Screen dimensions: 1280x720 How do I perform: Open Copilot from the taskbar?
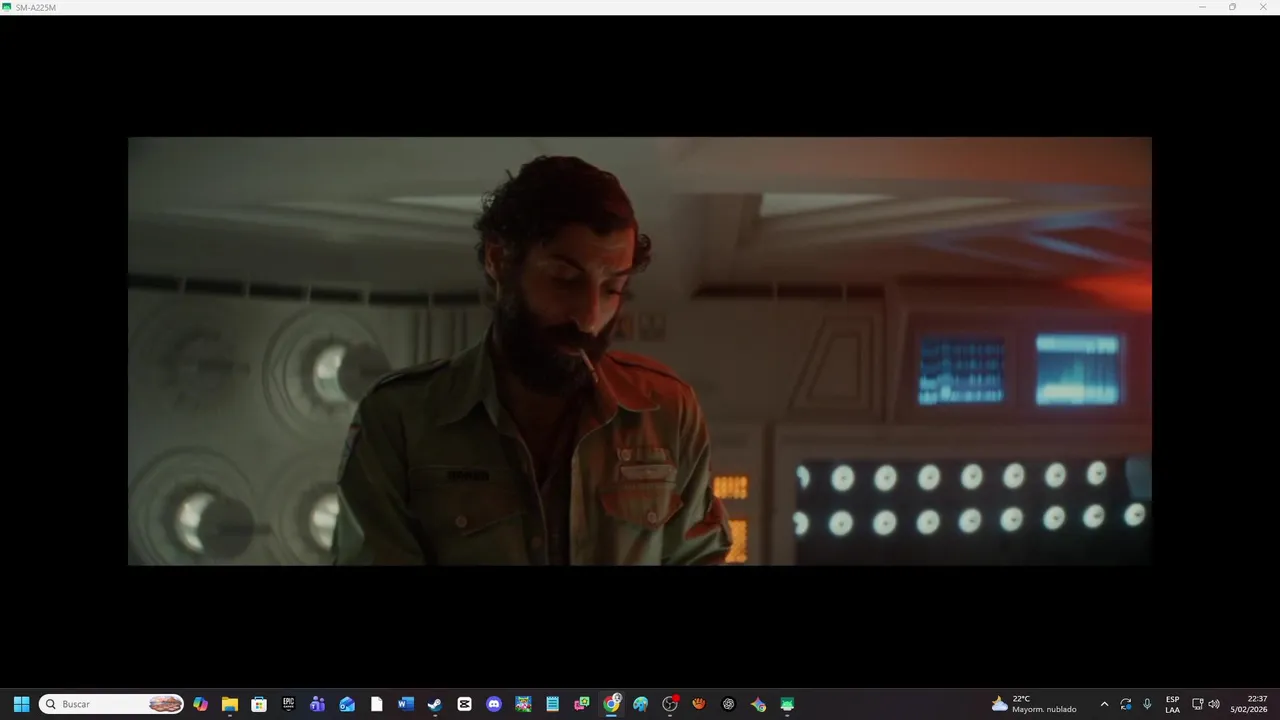coord(200,704)
